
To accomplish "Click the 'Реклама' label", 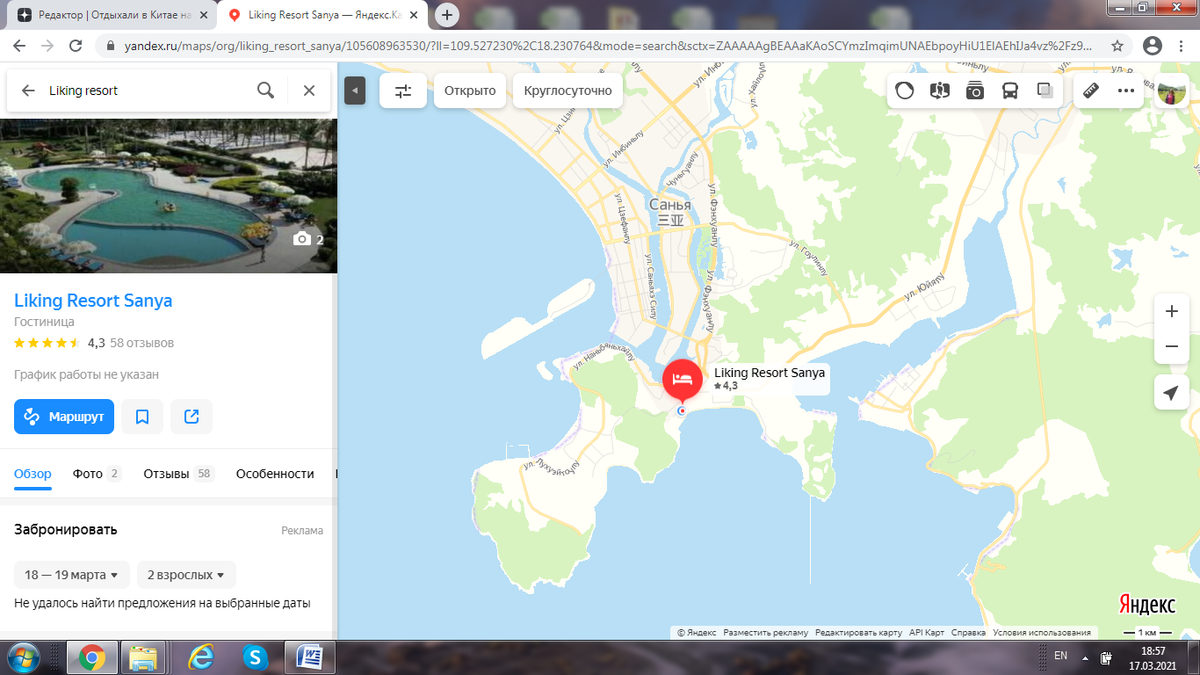I will [x=302, y=531].
